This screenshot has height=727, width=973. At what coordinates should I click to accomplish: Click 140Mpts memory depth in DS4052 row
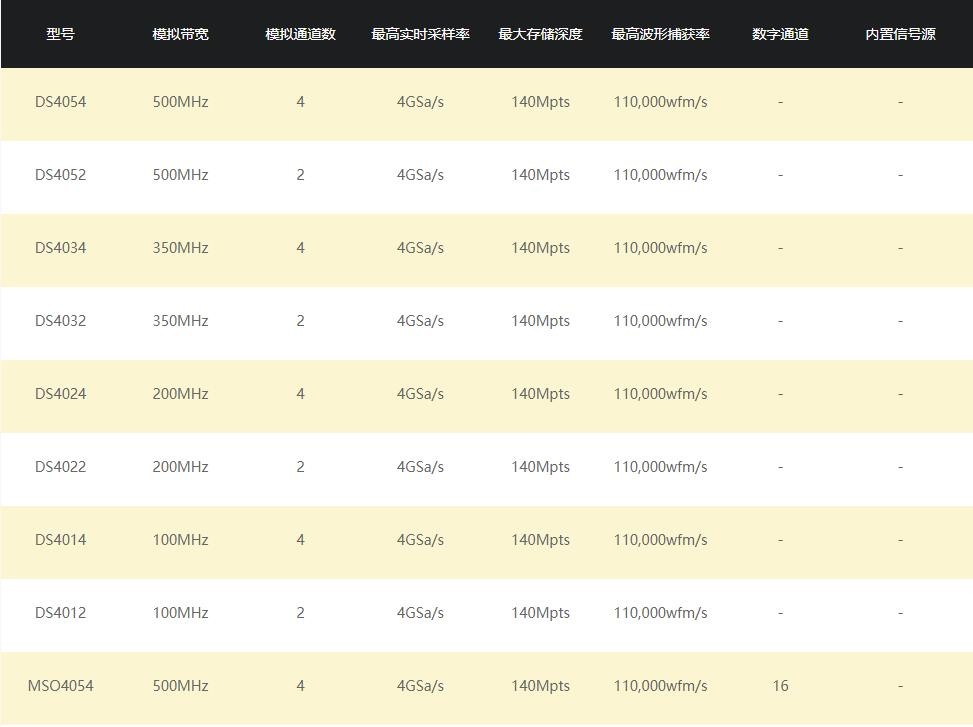[x=540, y=175]
